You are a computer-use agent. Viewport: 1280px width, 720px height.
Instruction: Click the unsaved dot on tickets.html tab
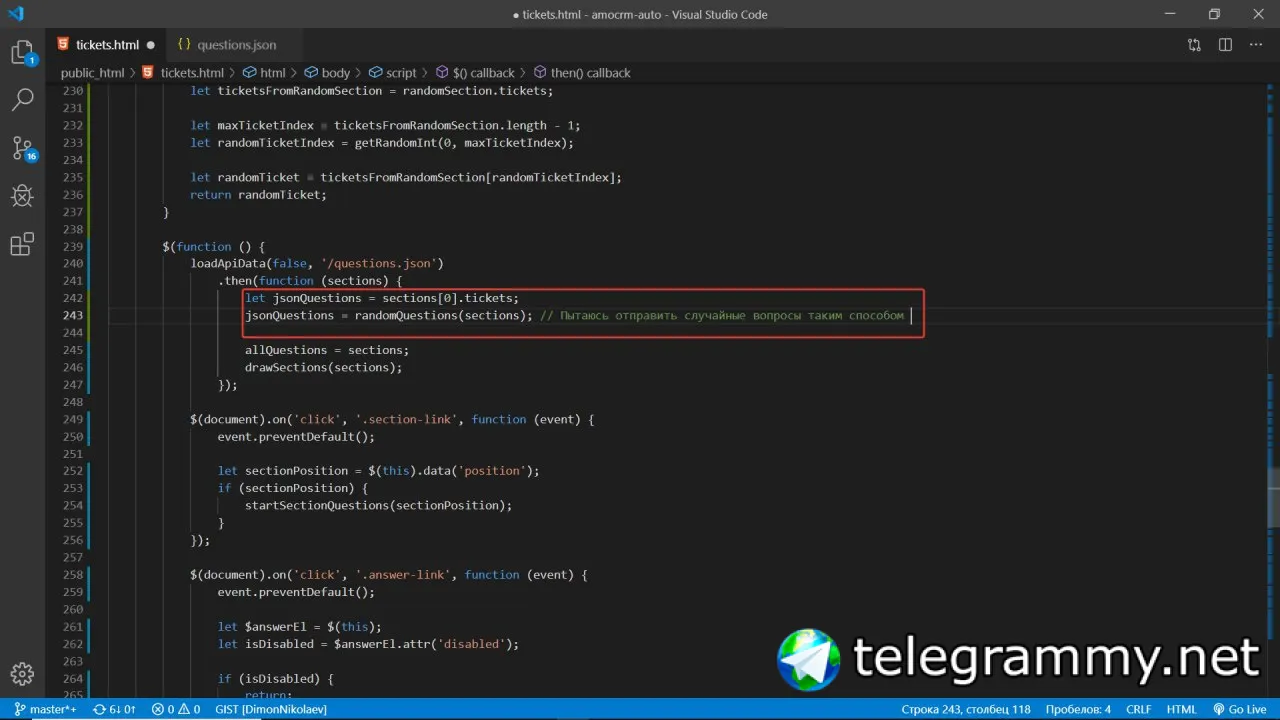click(x=151, y=45)
